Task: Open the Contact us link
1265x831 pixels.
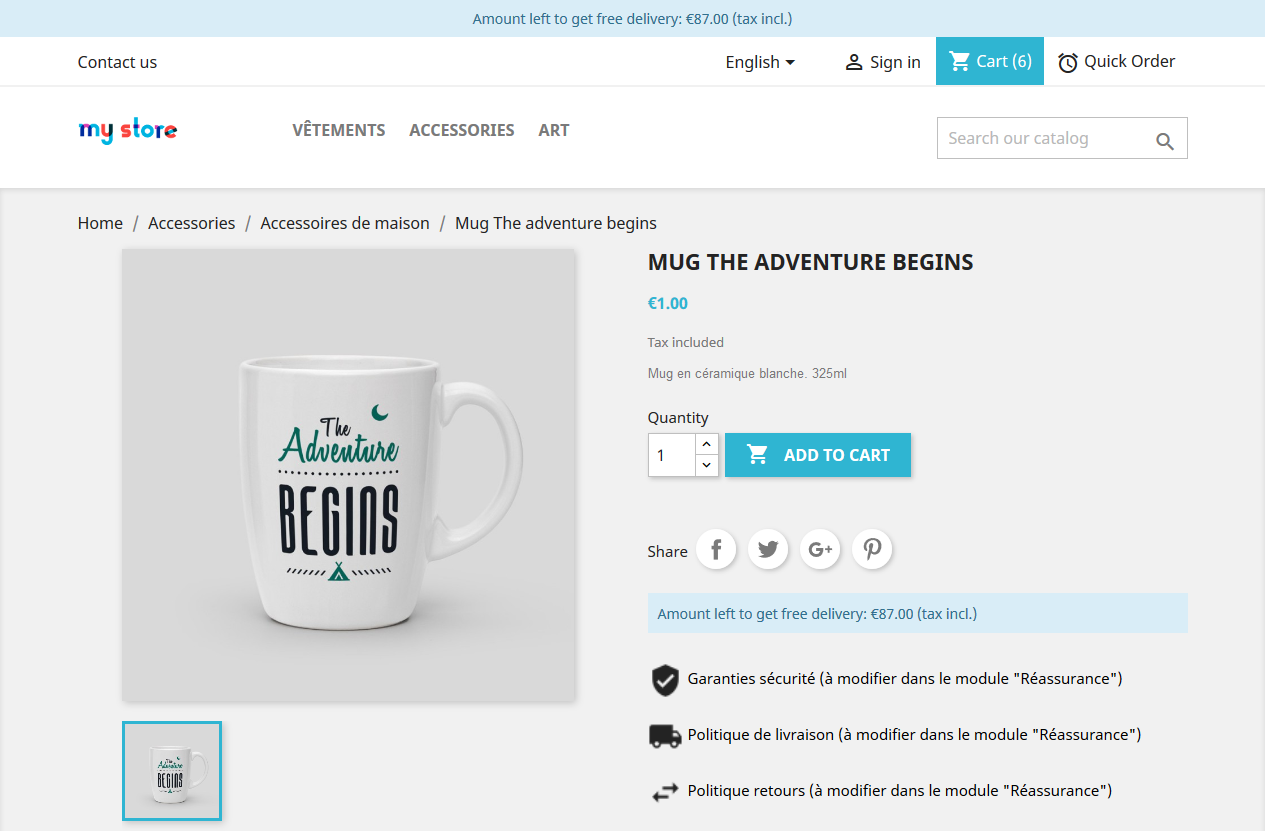Action: pyautogui.click(x=117, y=62)
